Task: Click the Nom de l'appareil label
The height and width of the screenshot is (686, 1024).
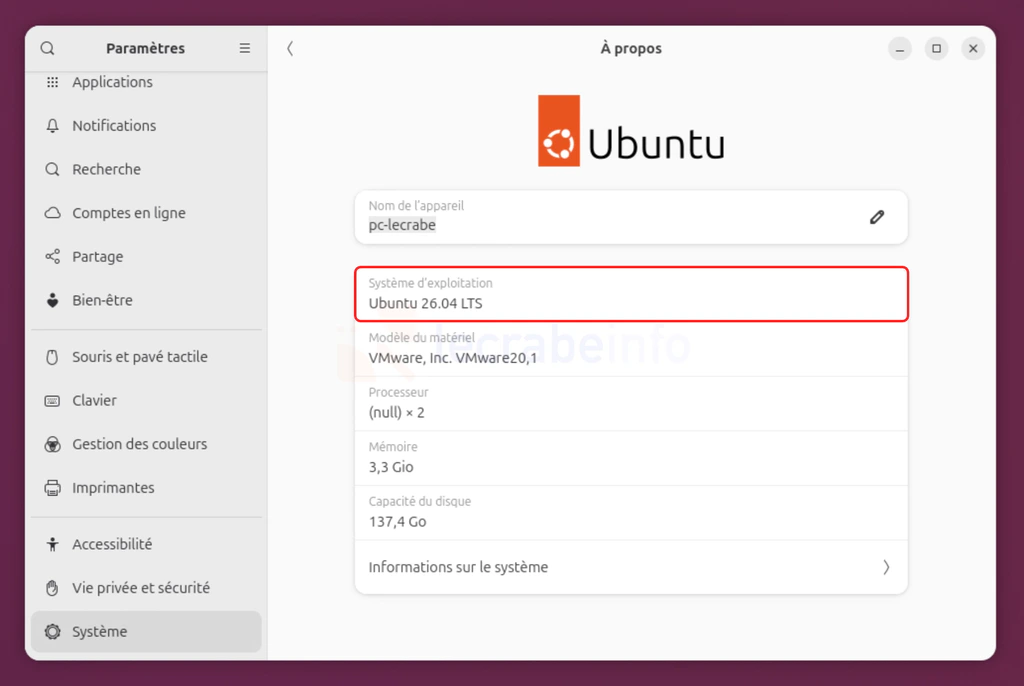Action: pos(416,206)
